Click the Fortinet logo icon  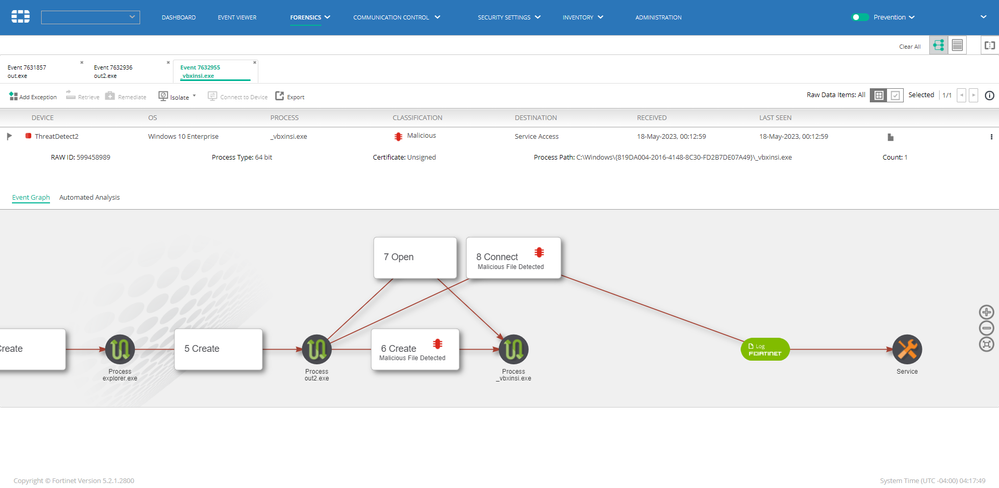20,17
